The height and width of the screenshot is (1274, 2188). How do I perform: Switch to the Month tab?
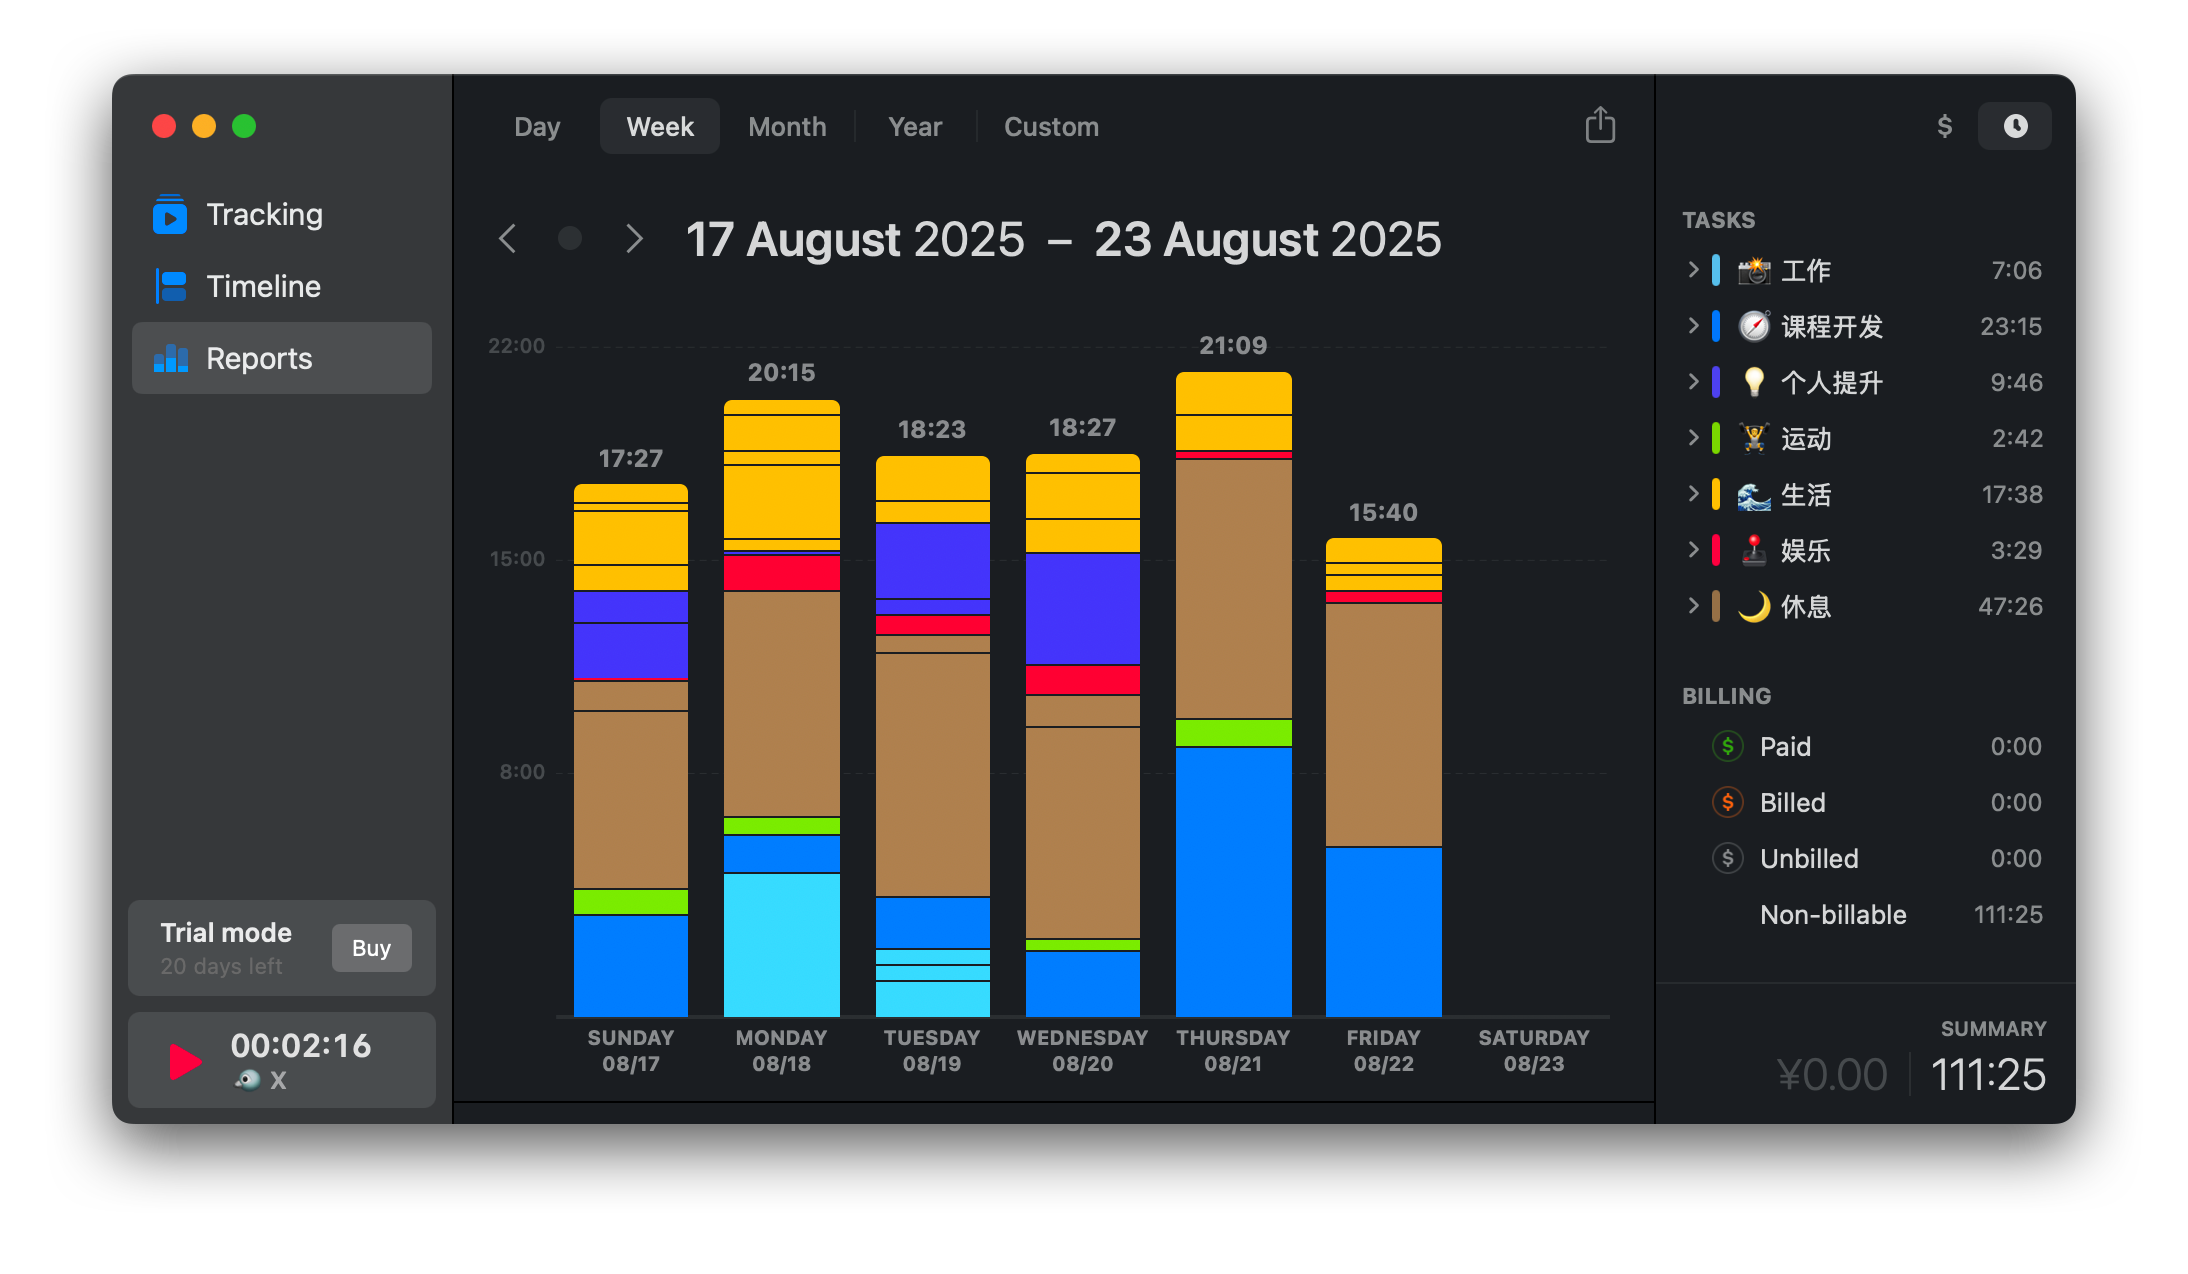(787, 127)
